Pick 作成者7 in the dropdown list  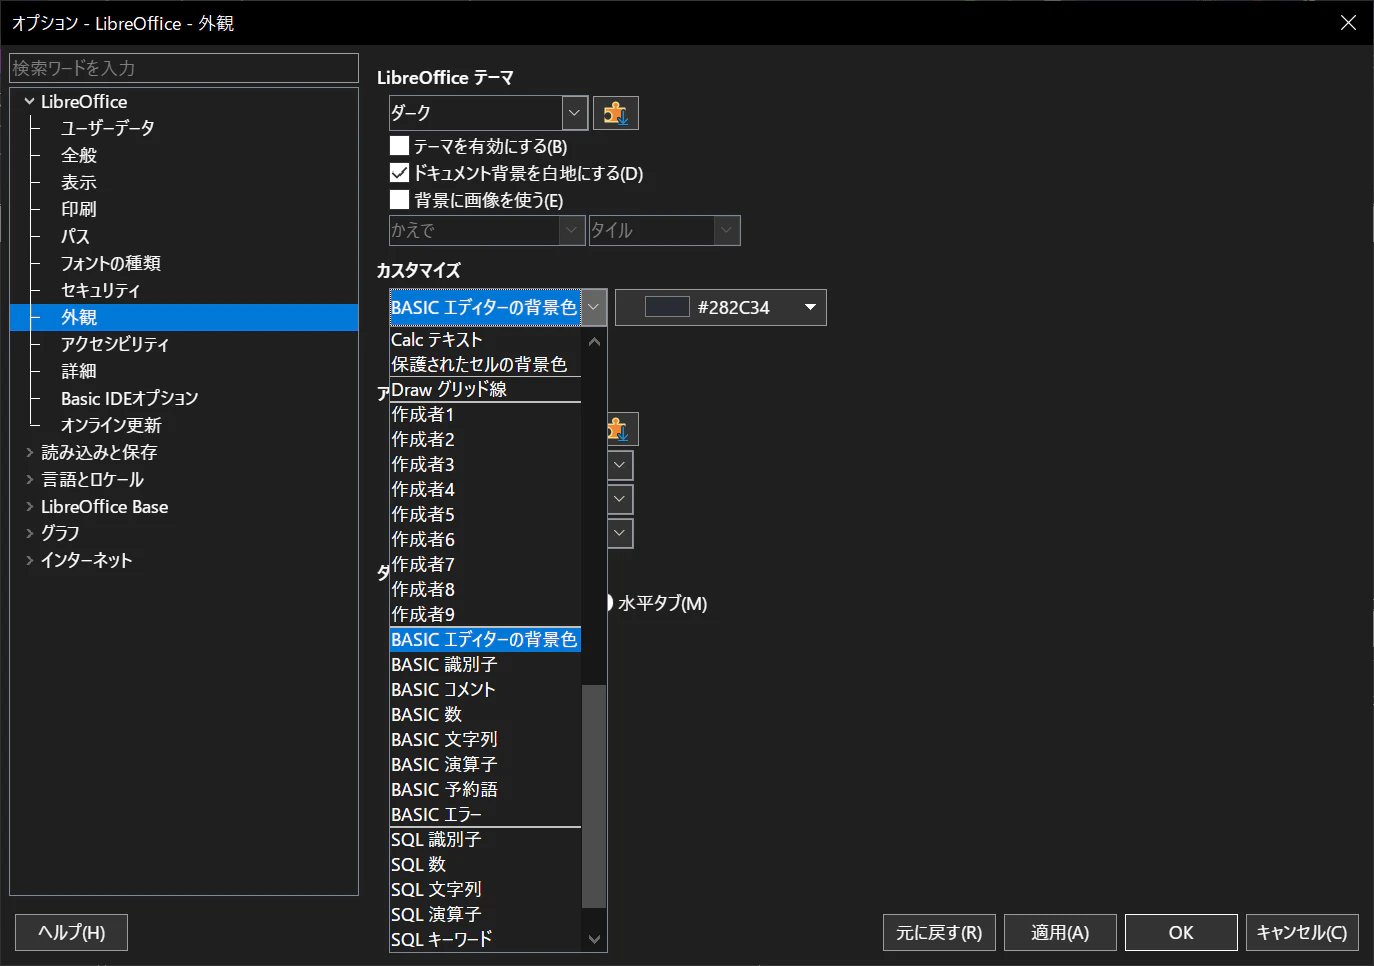click(x=486, y=565)
